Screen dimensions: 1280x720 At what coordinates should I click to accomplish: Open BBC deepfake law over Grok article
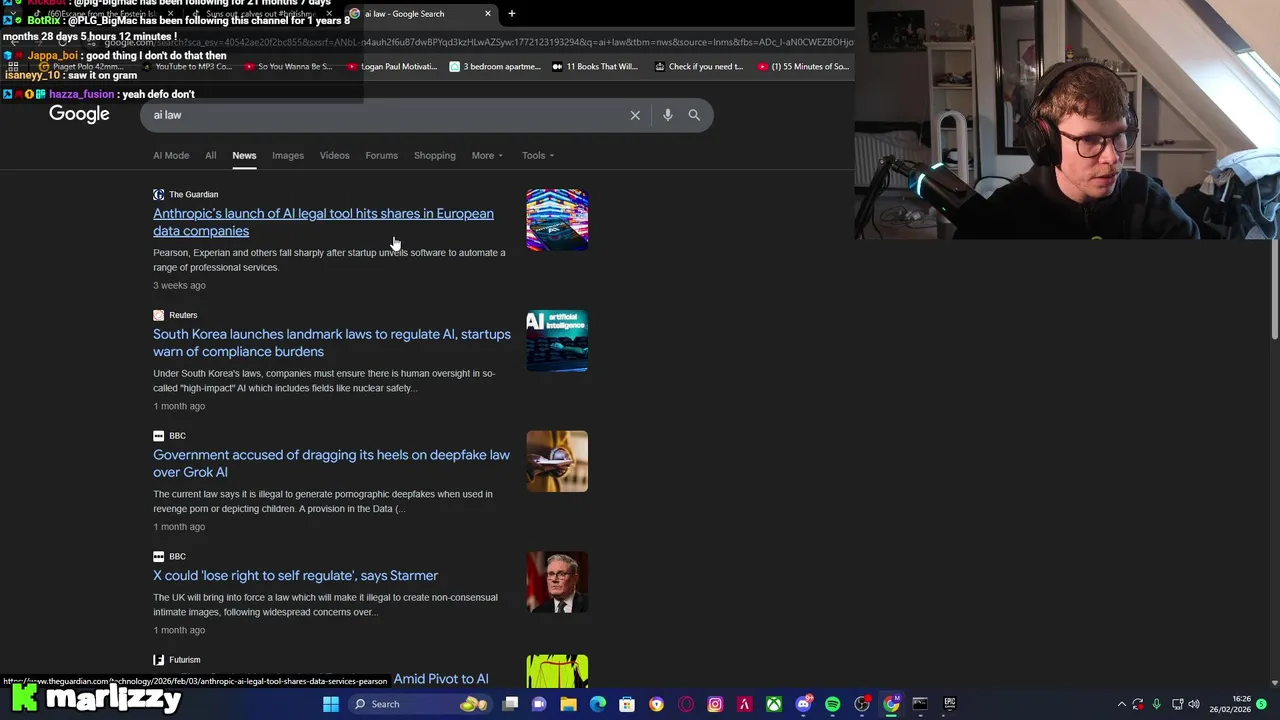coord(331,463)
